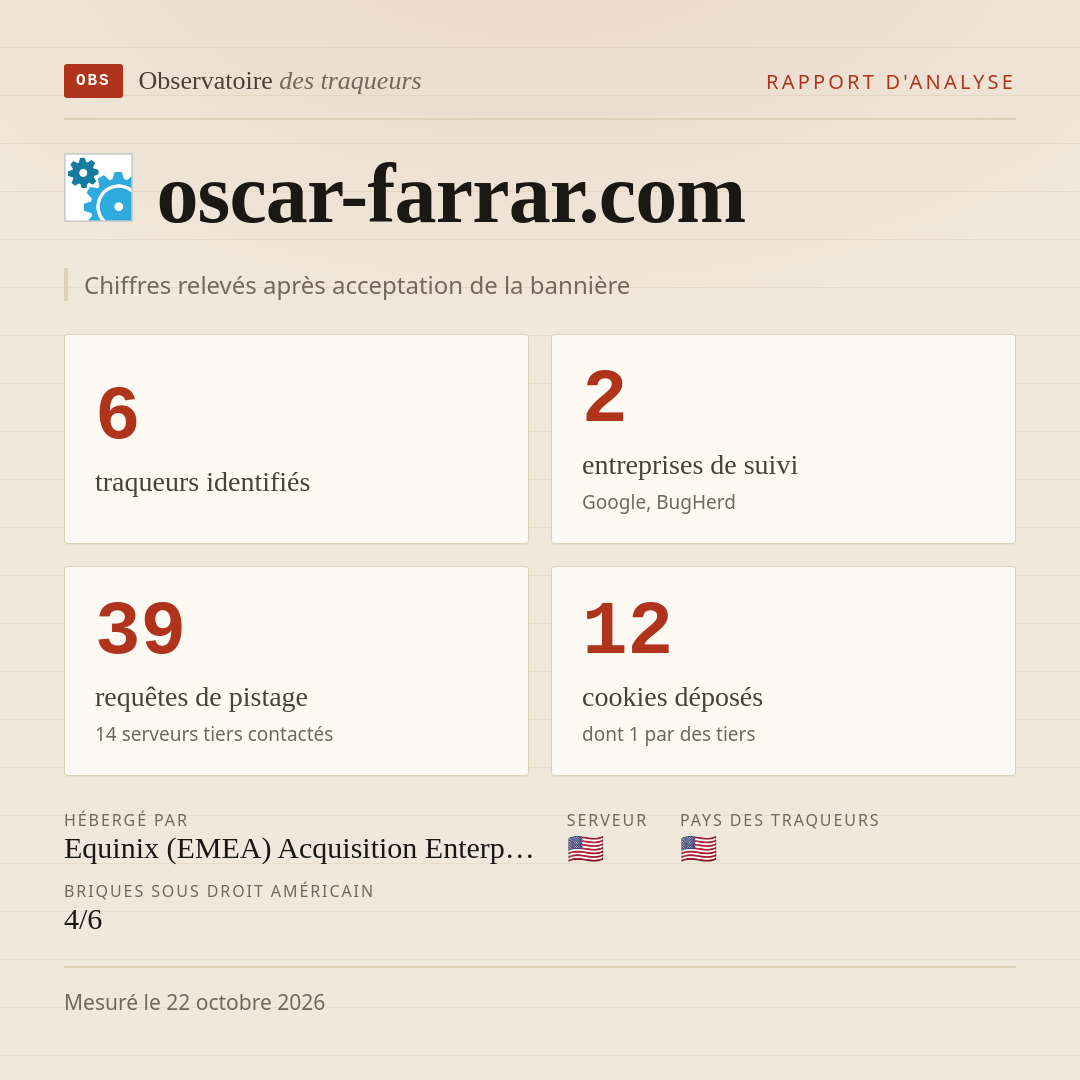The image size is (1080, 1080).
Task: Click the 4/6 value
Action: [83, 920]
